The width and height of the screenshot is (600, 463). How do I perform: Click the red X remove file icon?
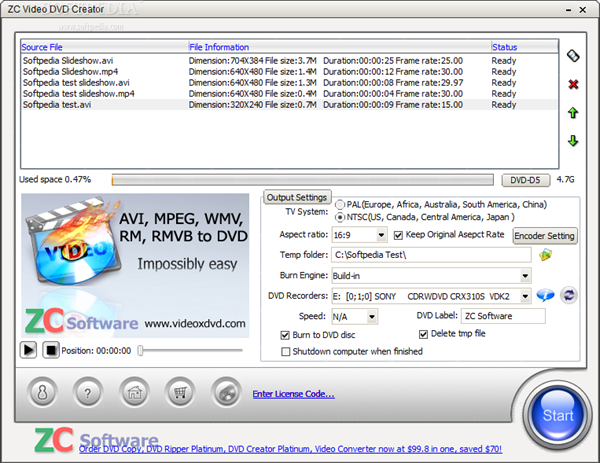[x=573, y=84]
